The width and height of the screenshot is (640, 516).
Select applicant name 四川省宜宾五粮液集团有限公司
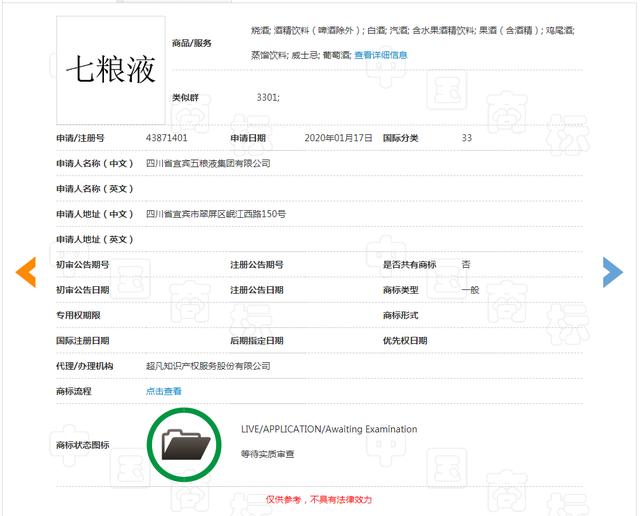click(208, 163)
